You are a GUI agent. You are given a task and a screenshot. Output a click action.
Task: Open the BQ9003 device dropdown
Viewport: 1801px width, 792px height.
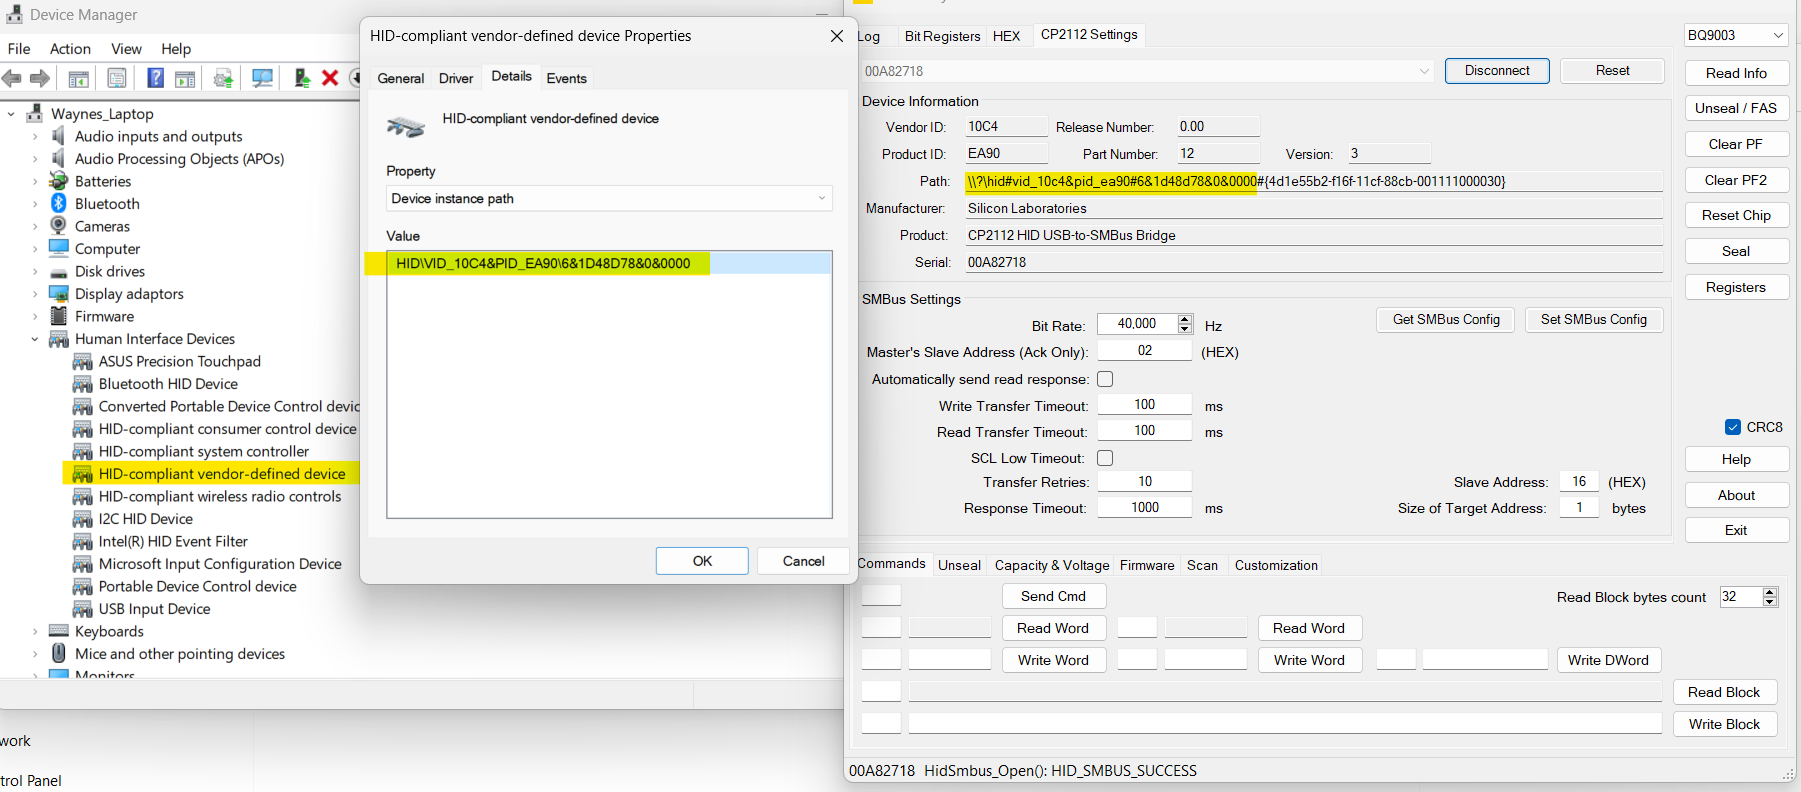(x=1735, y=35)
